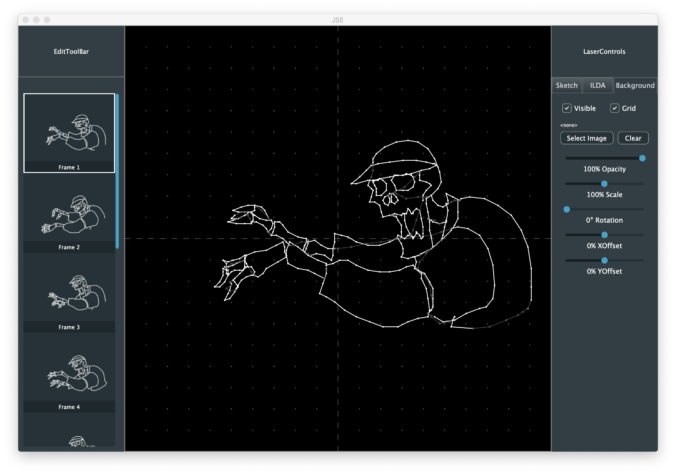
Task: Click the Clear button
Action: 633,138
